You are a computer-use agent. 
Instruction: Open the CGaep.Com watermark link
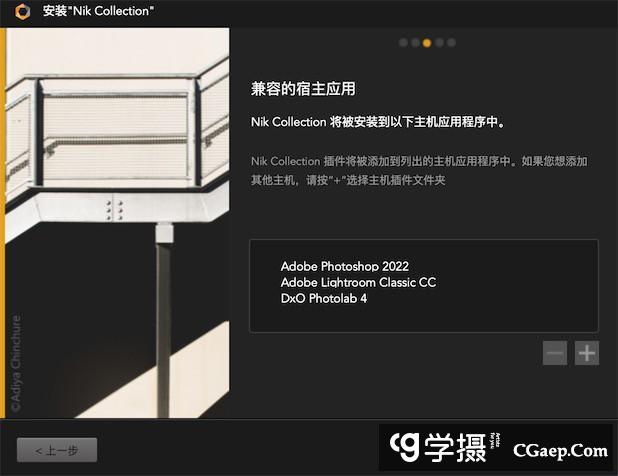point(560,450)
